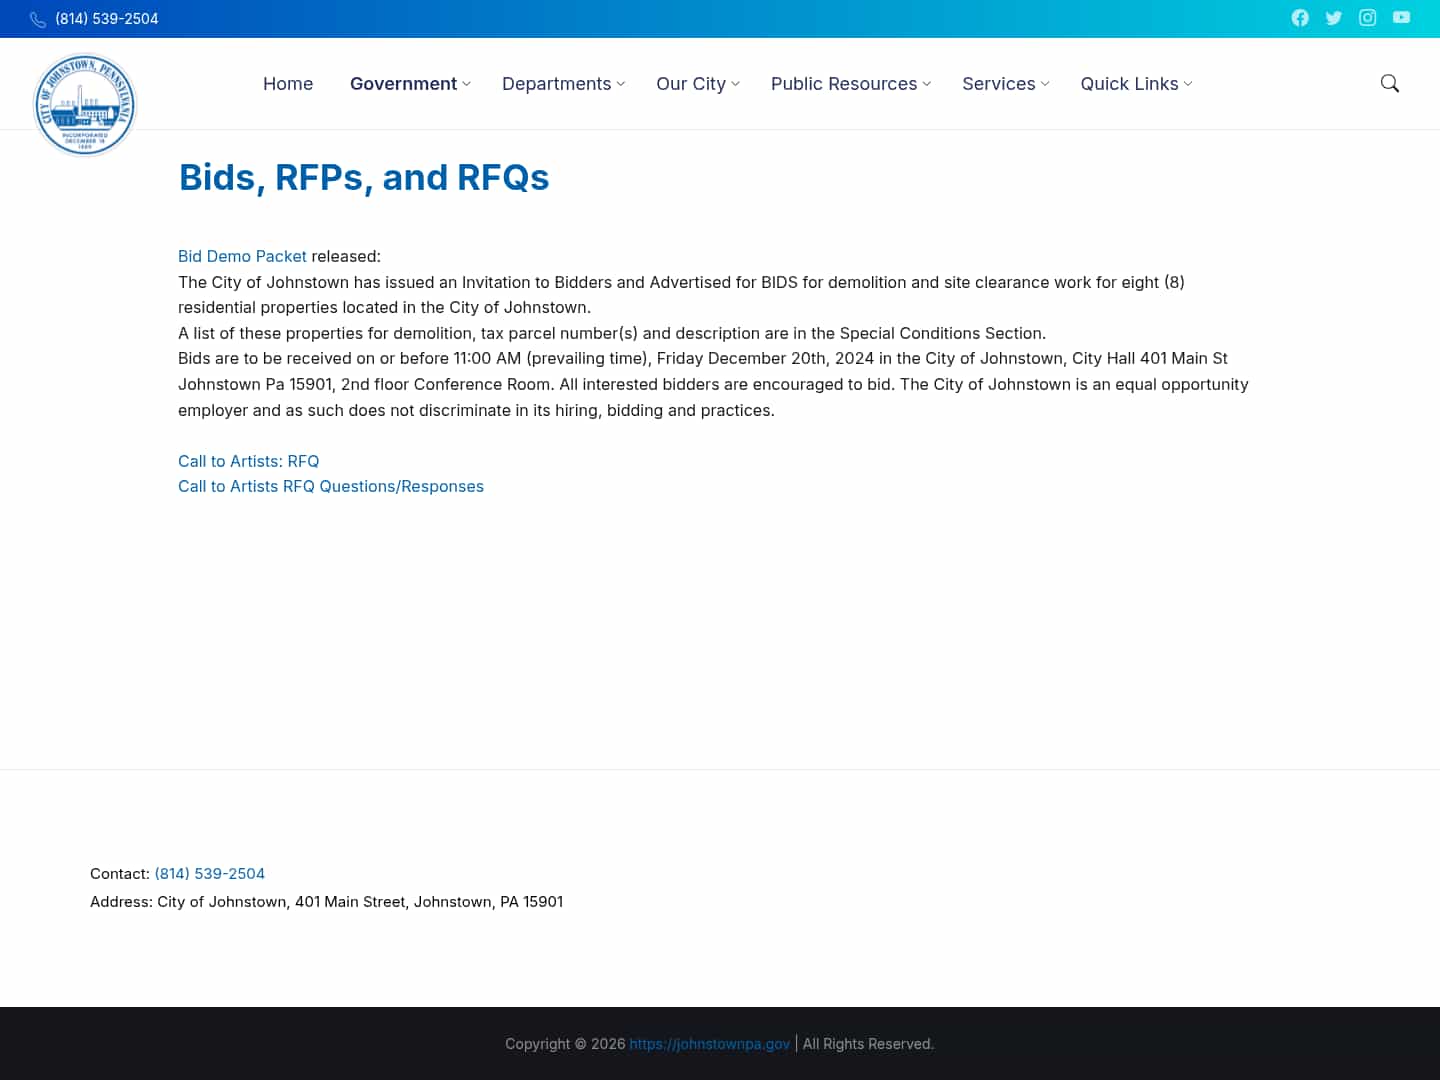Expand the Government dropdown menu
This screenshot has width=1440, height=1080.
tap(404, 84)
